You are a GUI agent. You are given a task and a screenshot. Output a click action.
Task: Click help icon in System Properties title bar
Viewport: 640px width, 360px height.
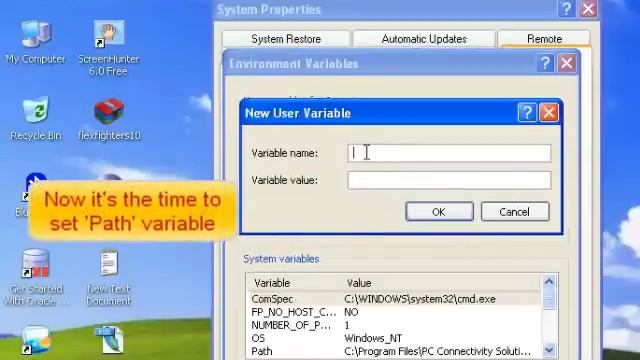click(x=567, y=9)
